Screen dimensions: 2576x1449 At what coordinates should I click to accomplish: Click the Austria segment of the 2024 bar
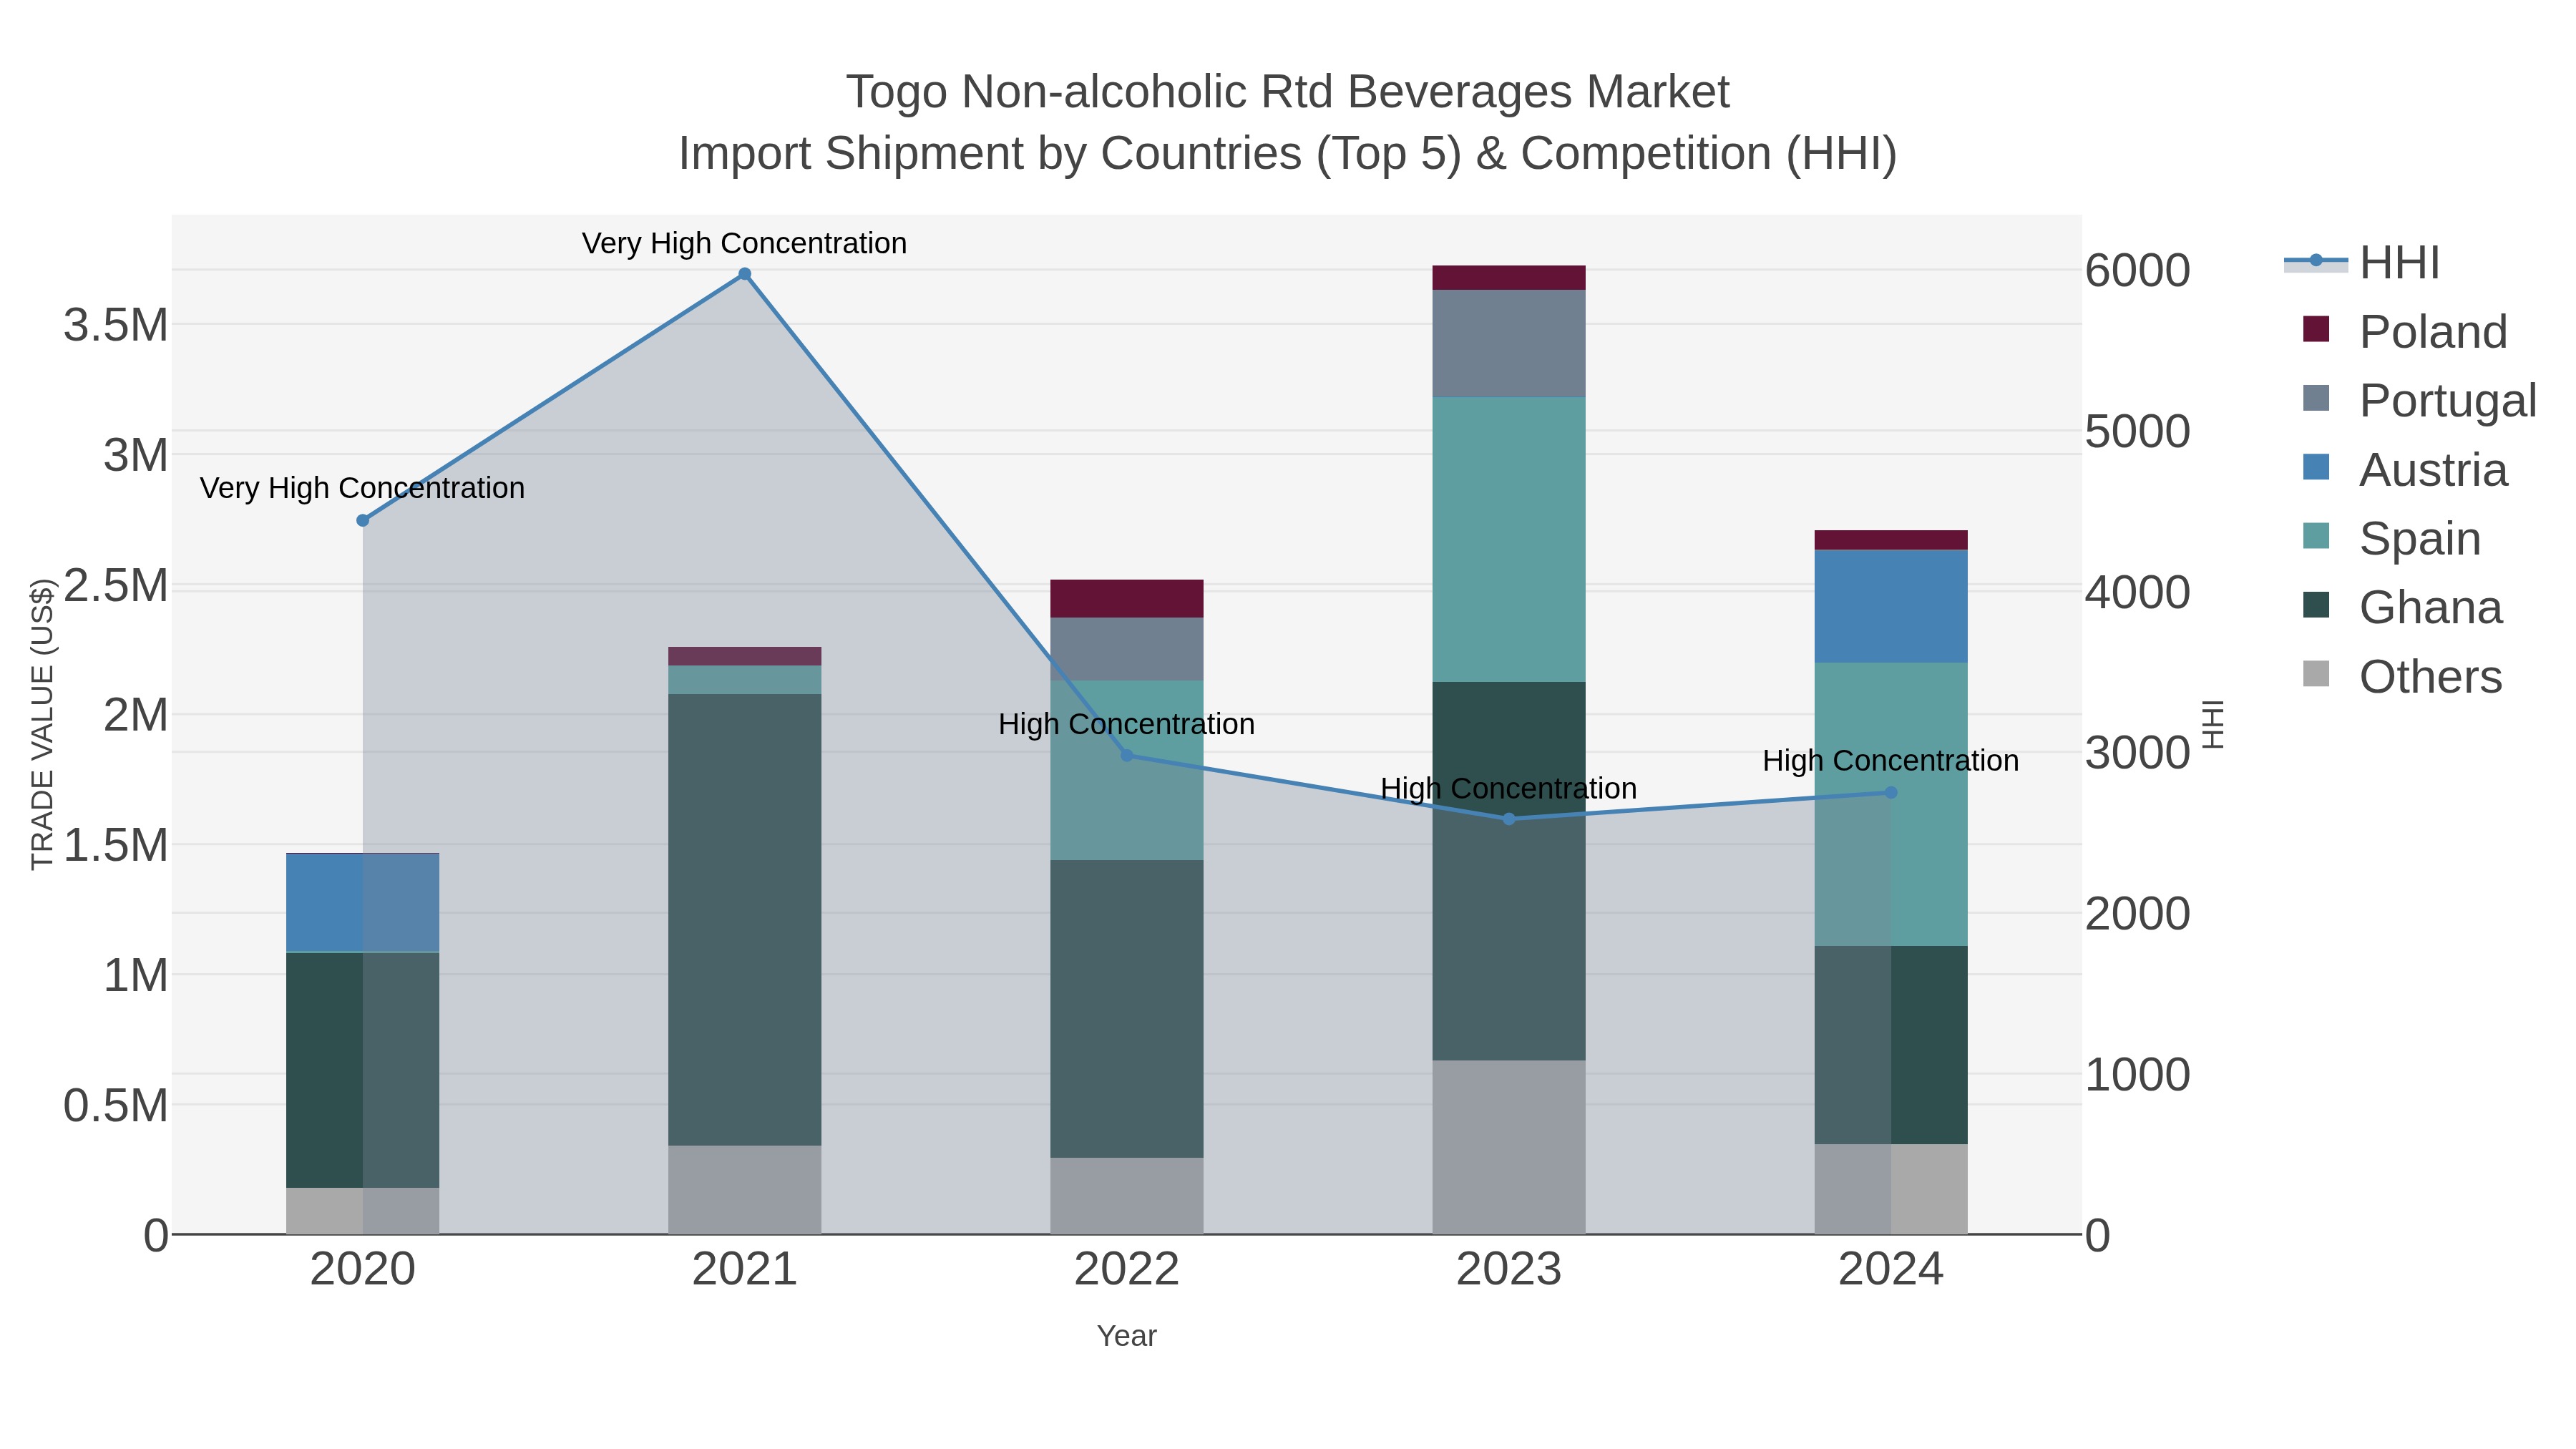pyautogui.click(x=1891, y=607)
